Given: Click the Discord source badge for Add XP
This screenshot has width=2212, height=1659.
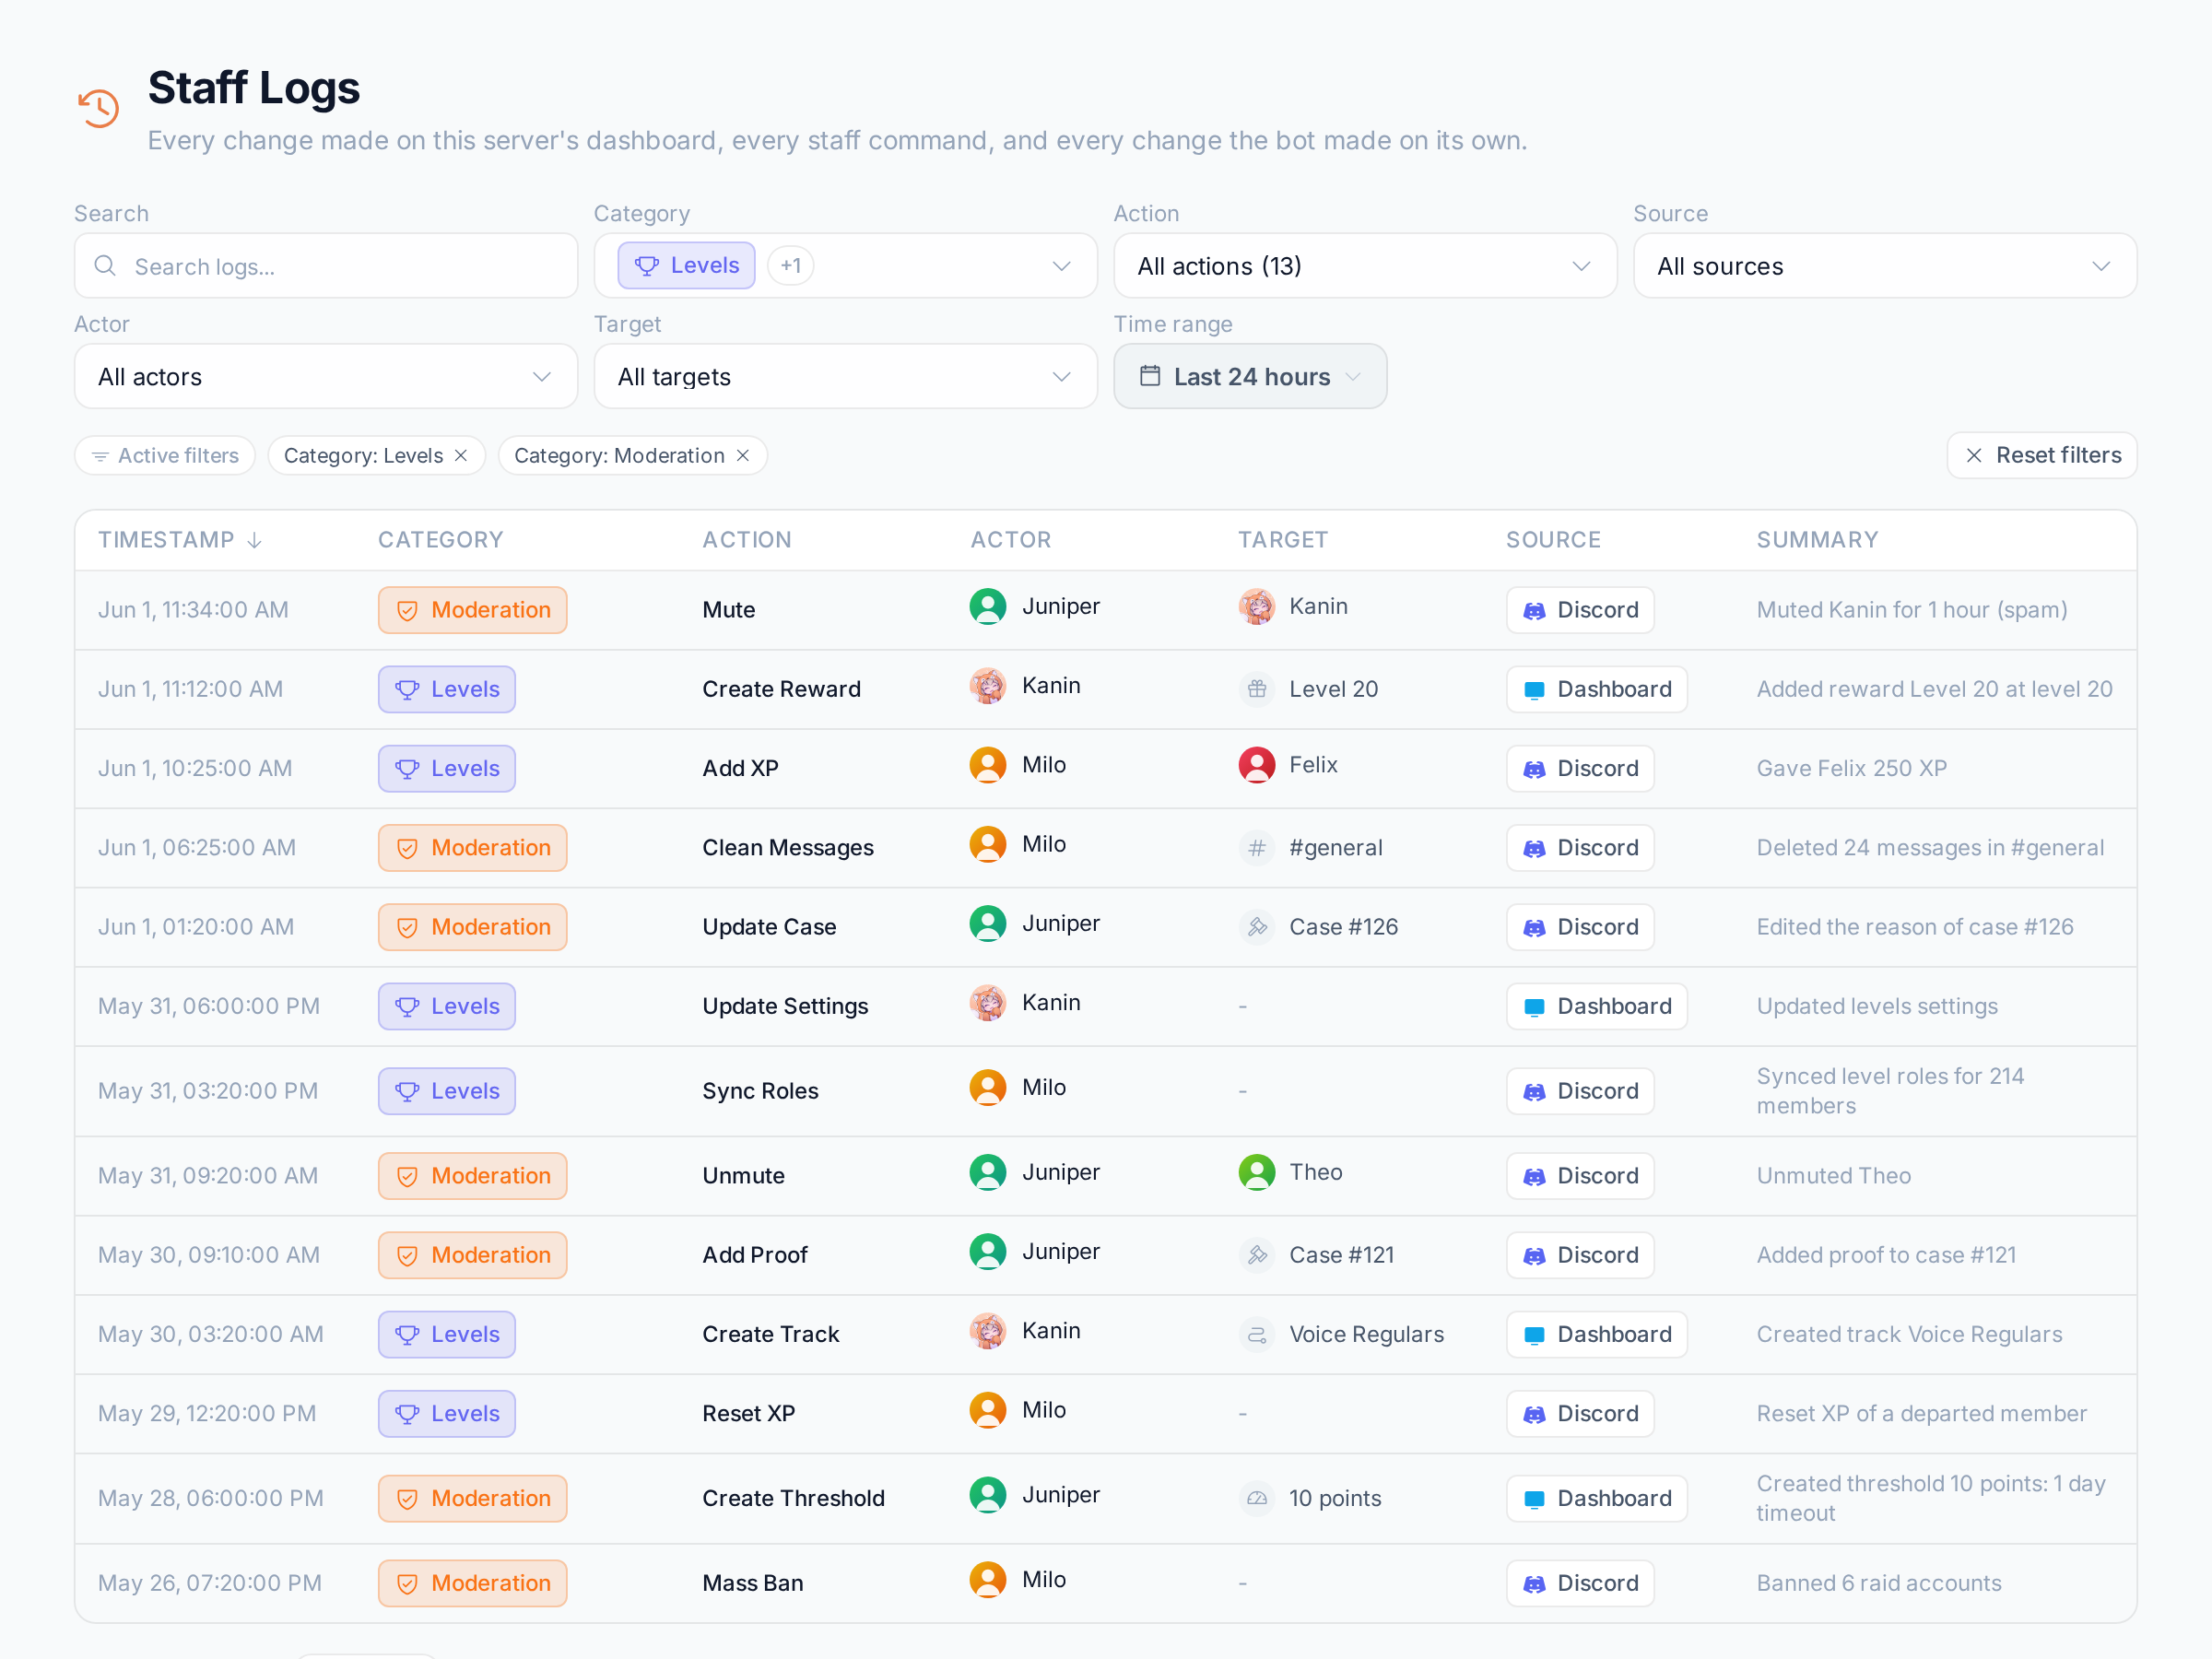Looking at the screenshot, I should point(1580,769).
